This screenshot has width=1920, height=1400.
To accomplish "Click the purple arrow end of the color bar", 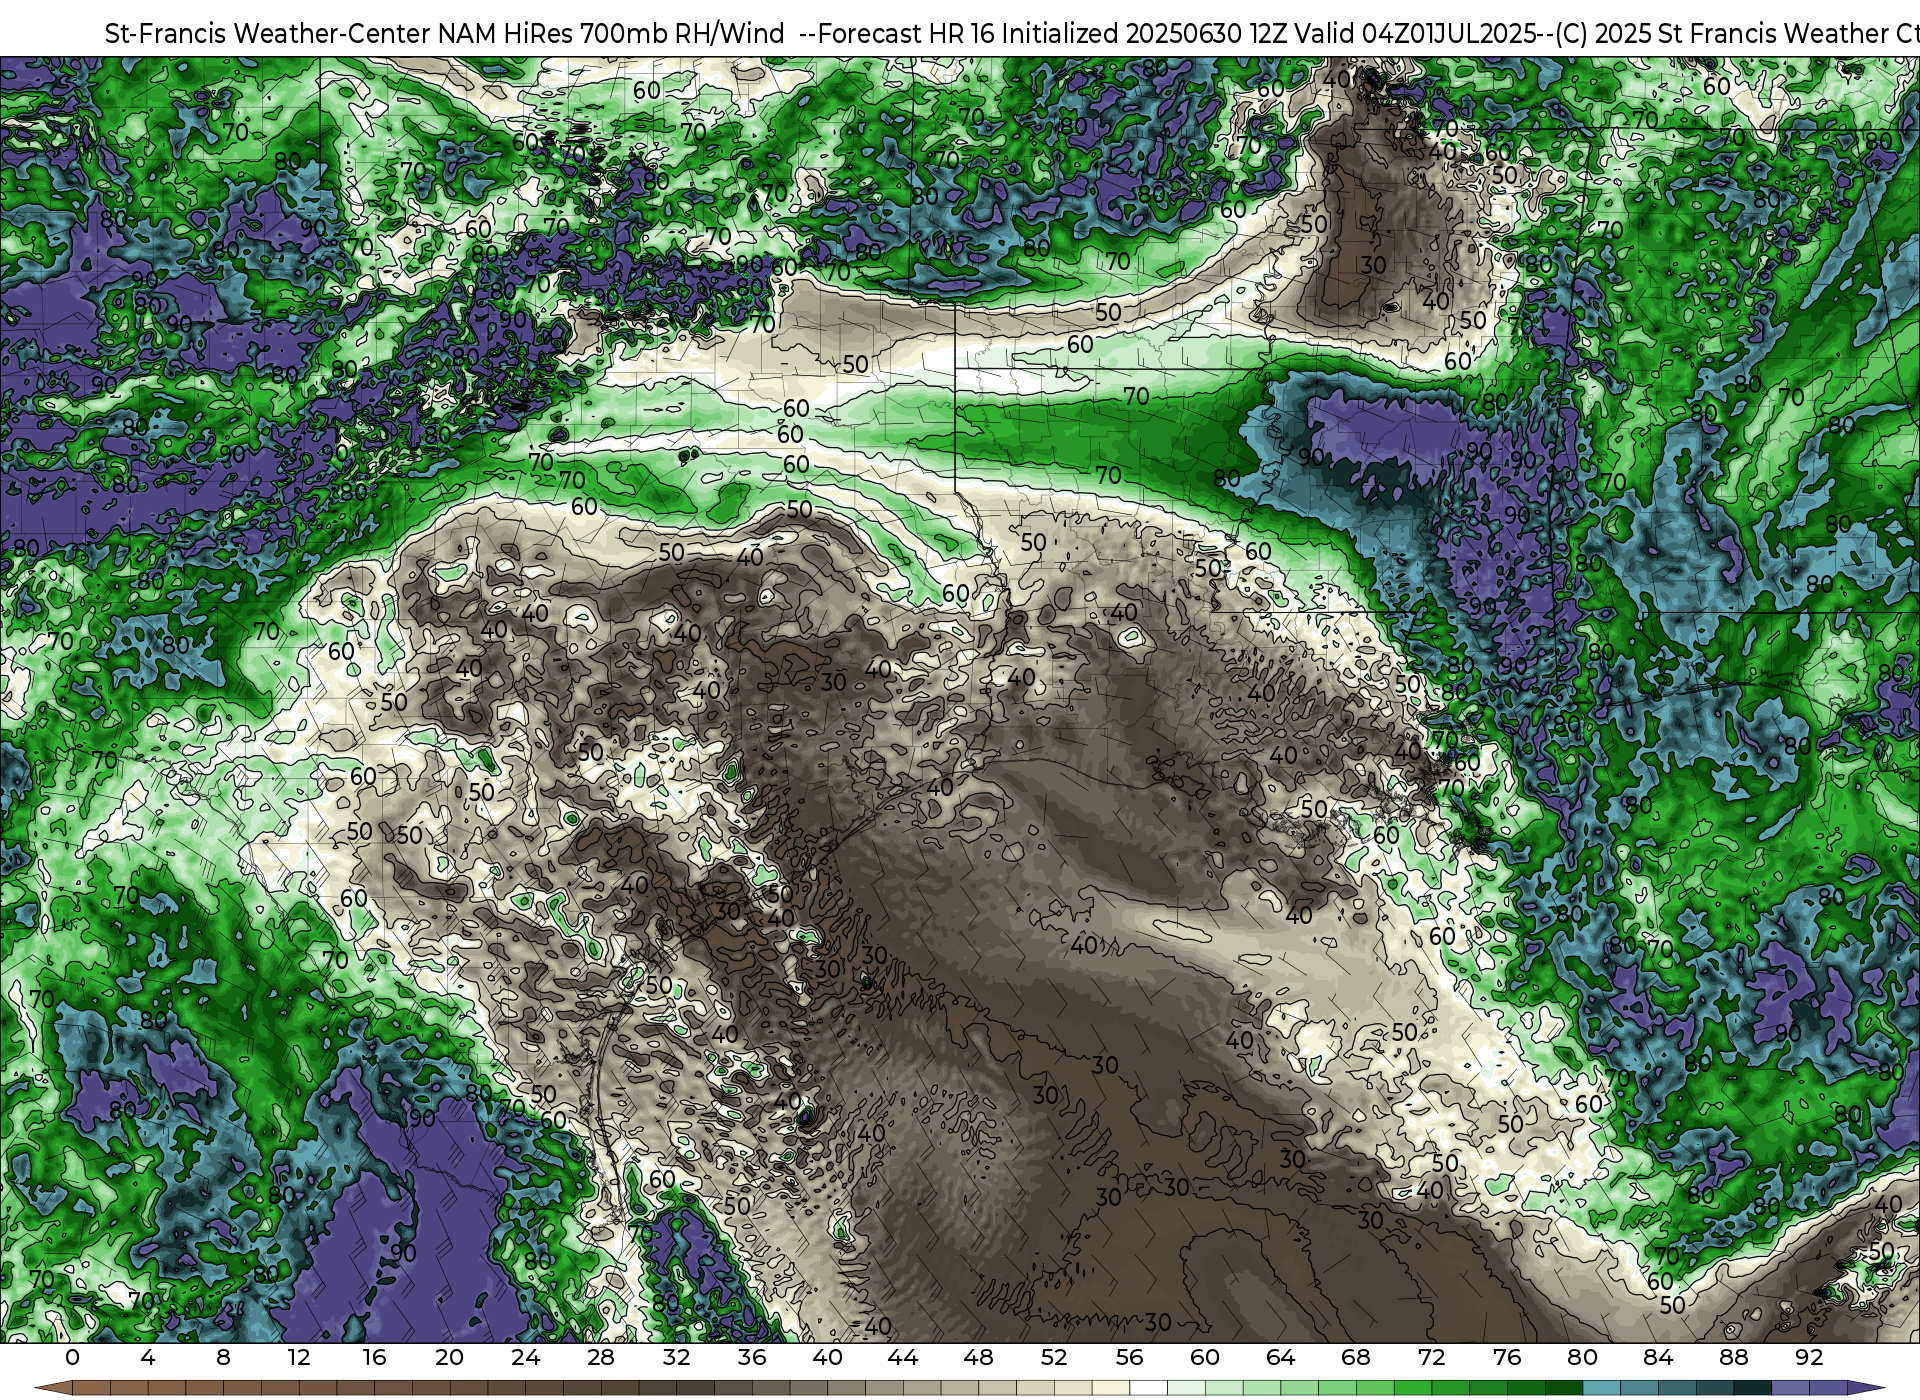I will [1865, 1388].
